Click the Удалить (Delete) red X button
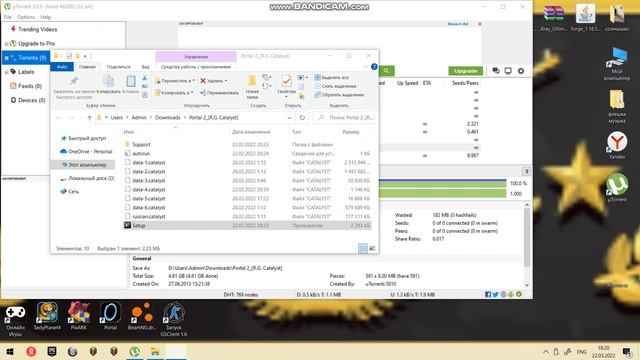This screenshot has width=640, height=360. click(213, 81)
